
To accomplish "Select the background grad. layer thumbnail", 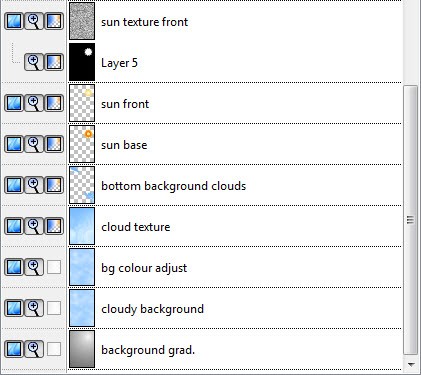I will point(82,349).
